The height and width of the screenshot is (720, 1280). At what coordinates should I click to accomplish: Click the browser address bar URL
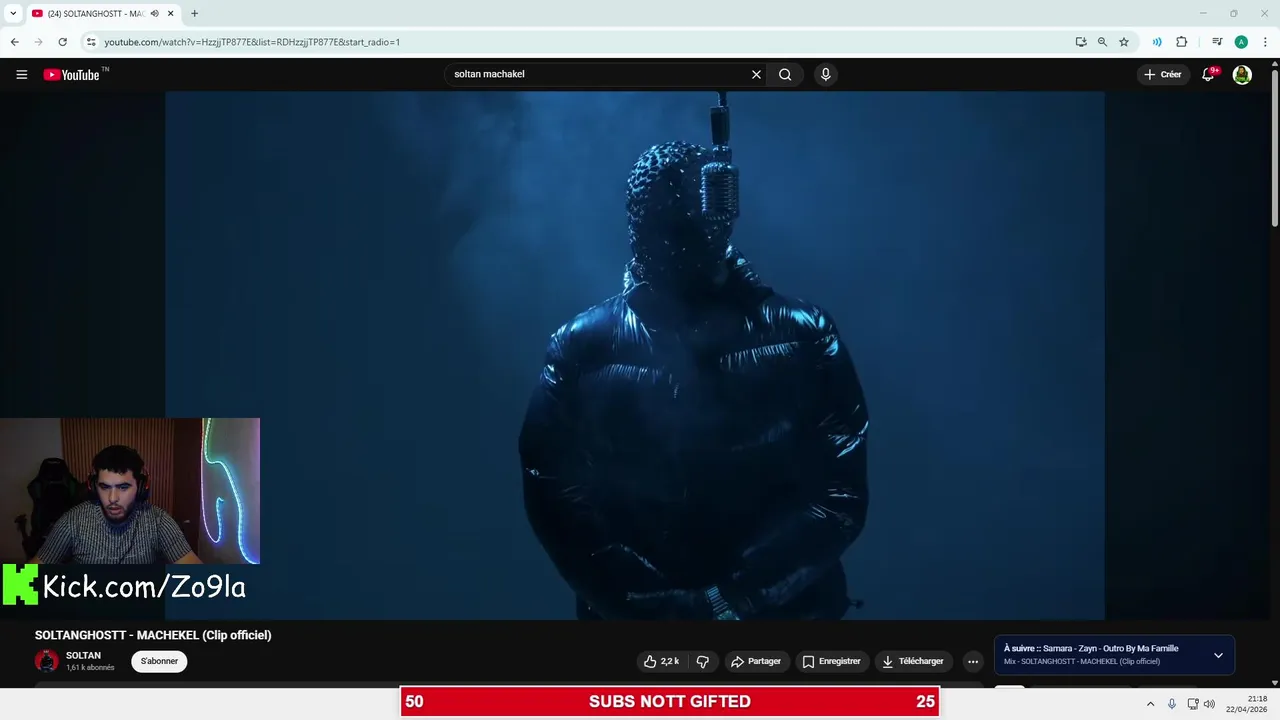[x=252, y=42]
